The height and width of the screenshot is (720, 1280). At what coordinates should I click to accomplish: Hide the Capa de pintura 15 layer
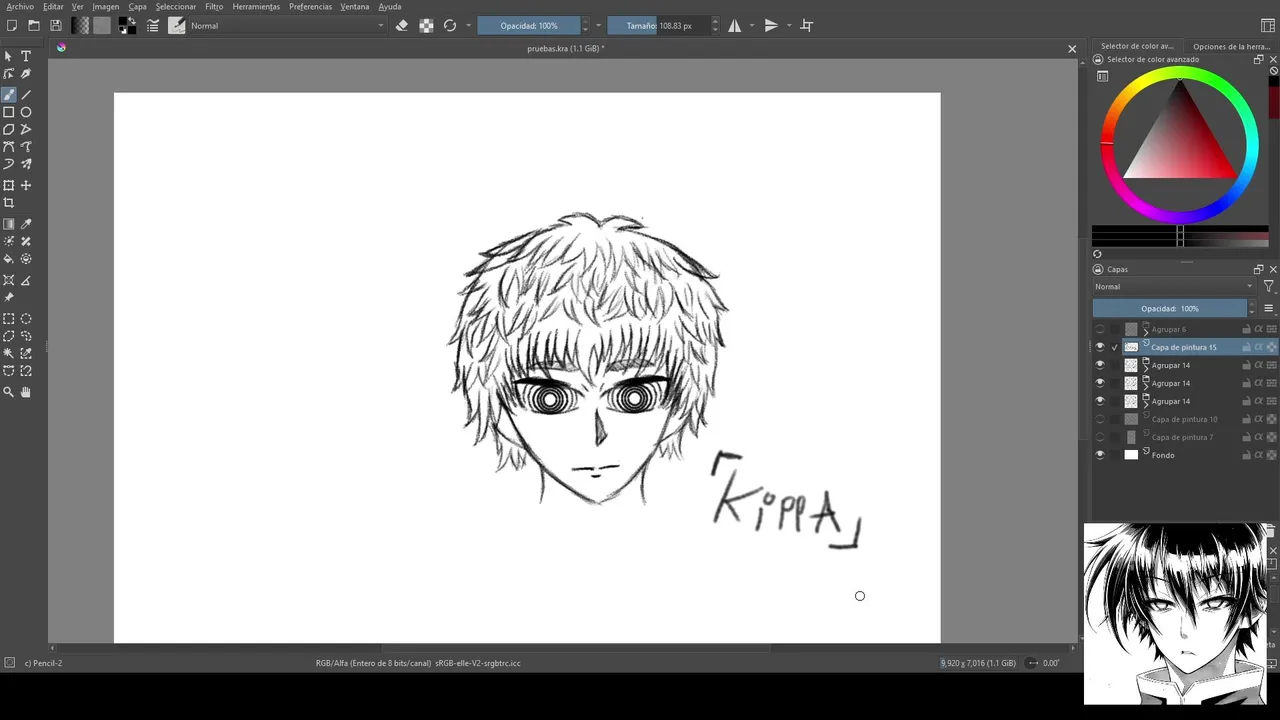point(1100,347)
